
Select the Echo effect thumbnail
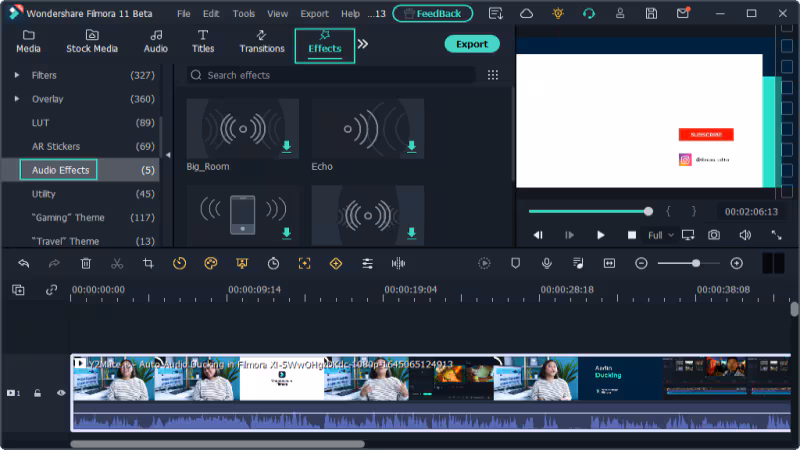(x=367, y=129)
